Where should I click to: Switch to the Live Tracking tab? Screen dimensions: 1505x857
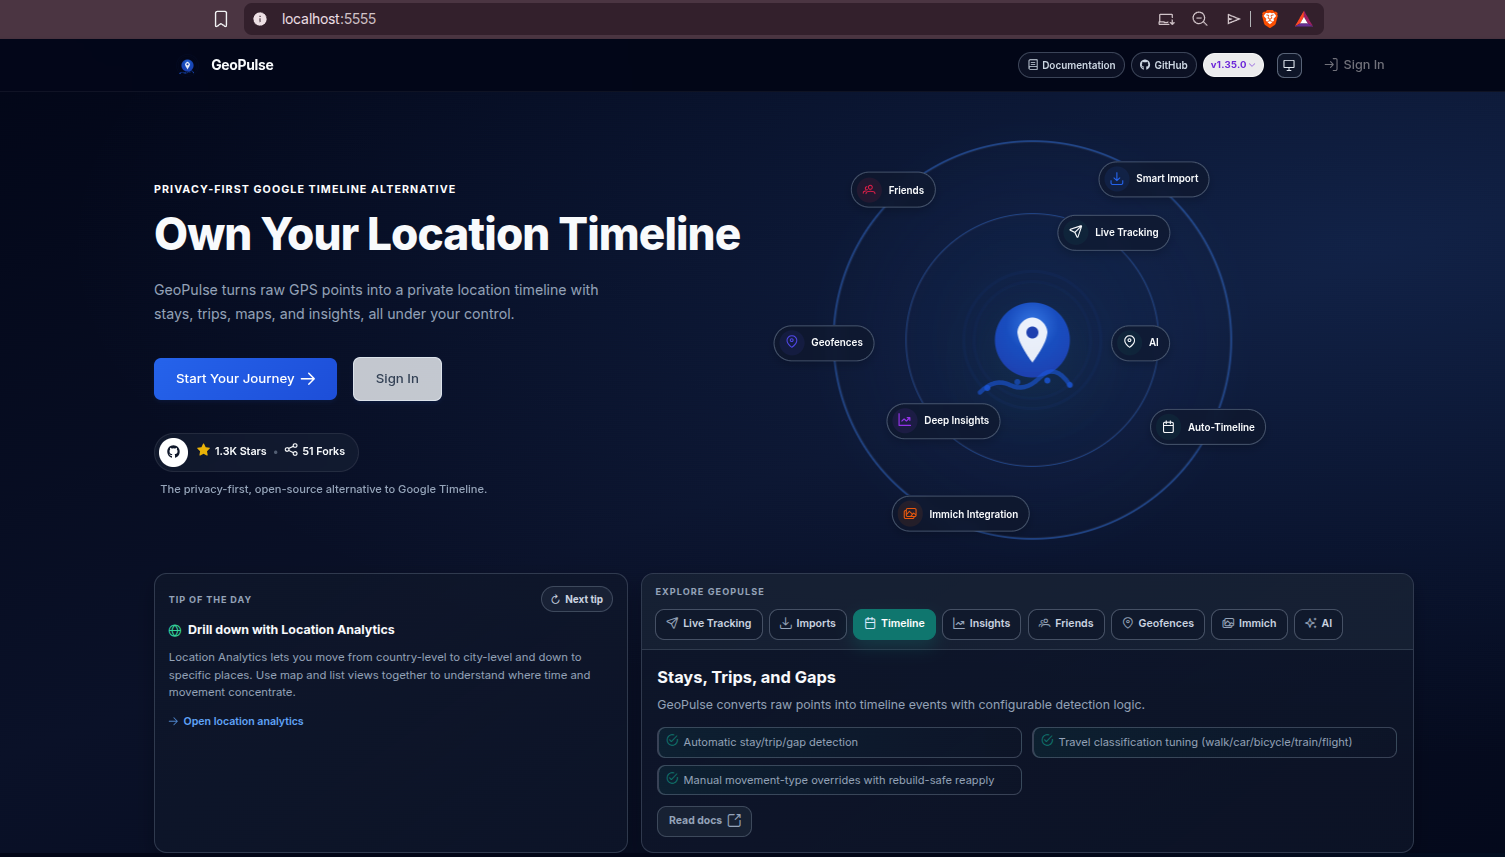[x=709, y=624]
